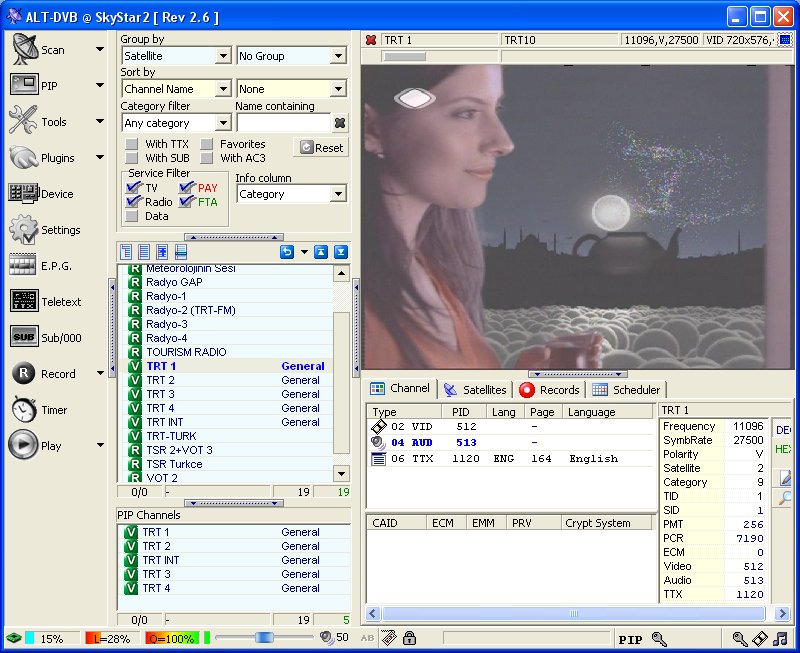Select TRT 2 in the channel list
The height and width of the screenshot is (653, 800).
pyautogui.click(x=225, y=380)
